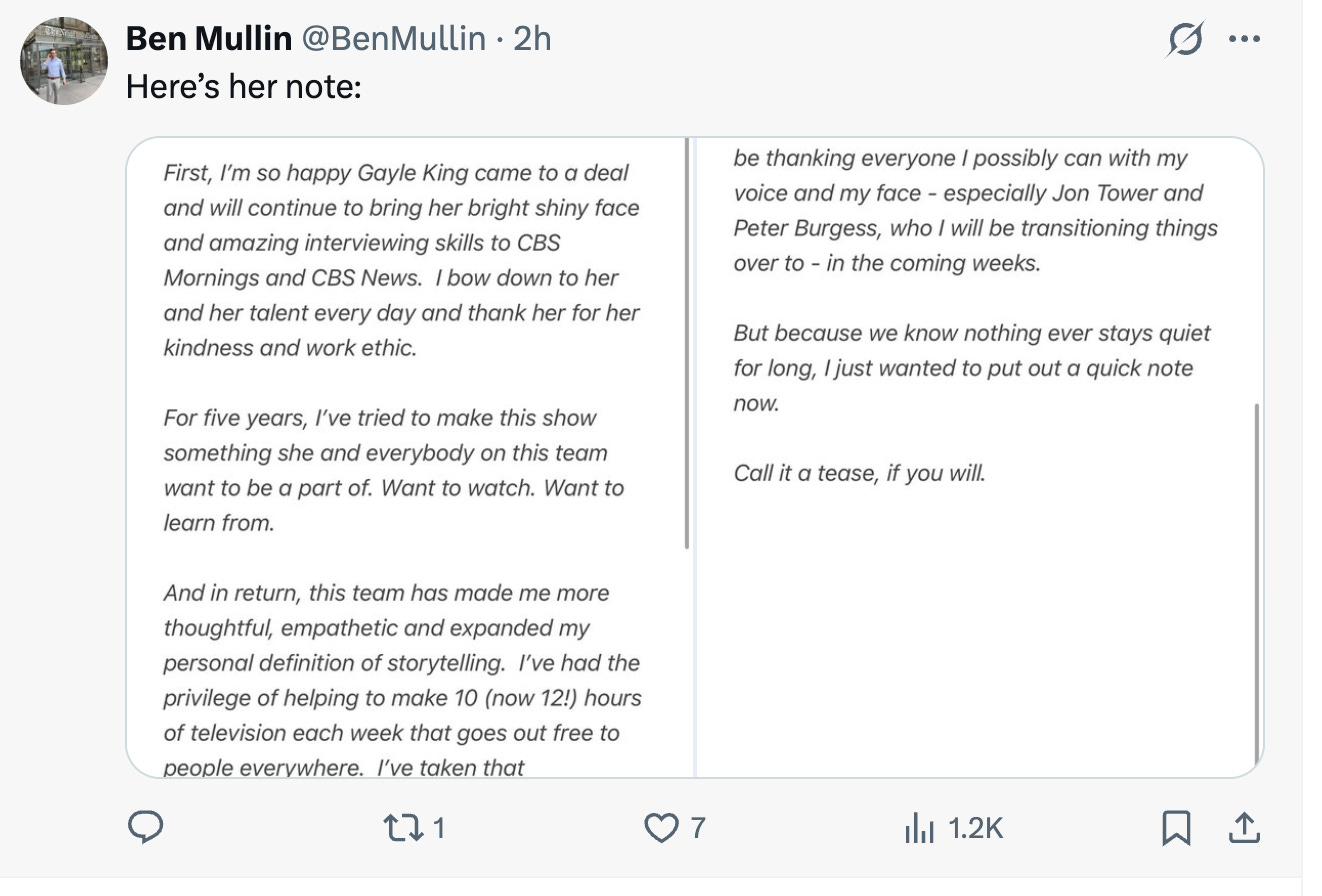Click the repost count number 1

coord(438,828)
